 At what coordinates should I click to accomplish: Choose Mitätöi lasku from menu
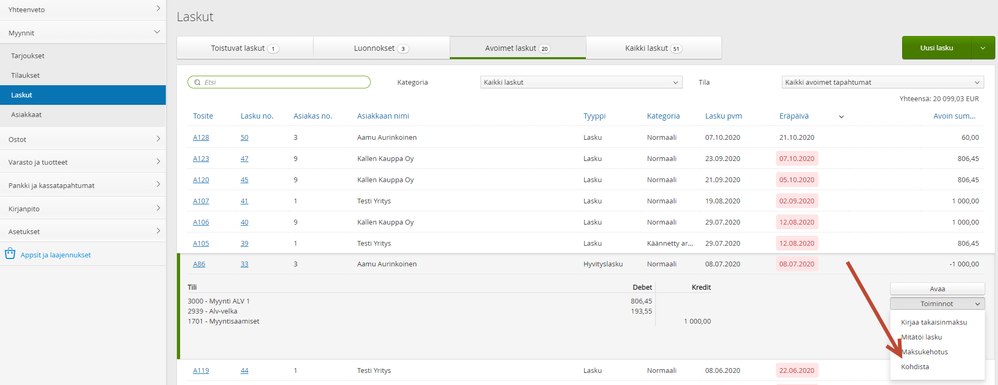[922, 337]
